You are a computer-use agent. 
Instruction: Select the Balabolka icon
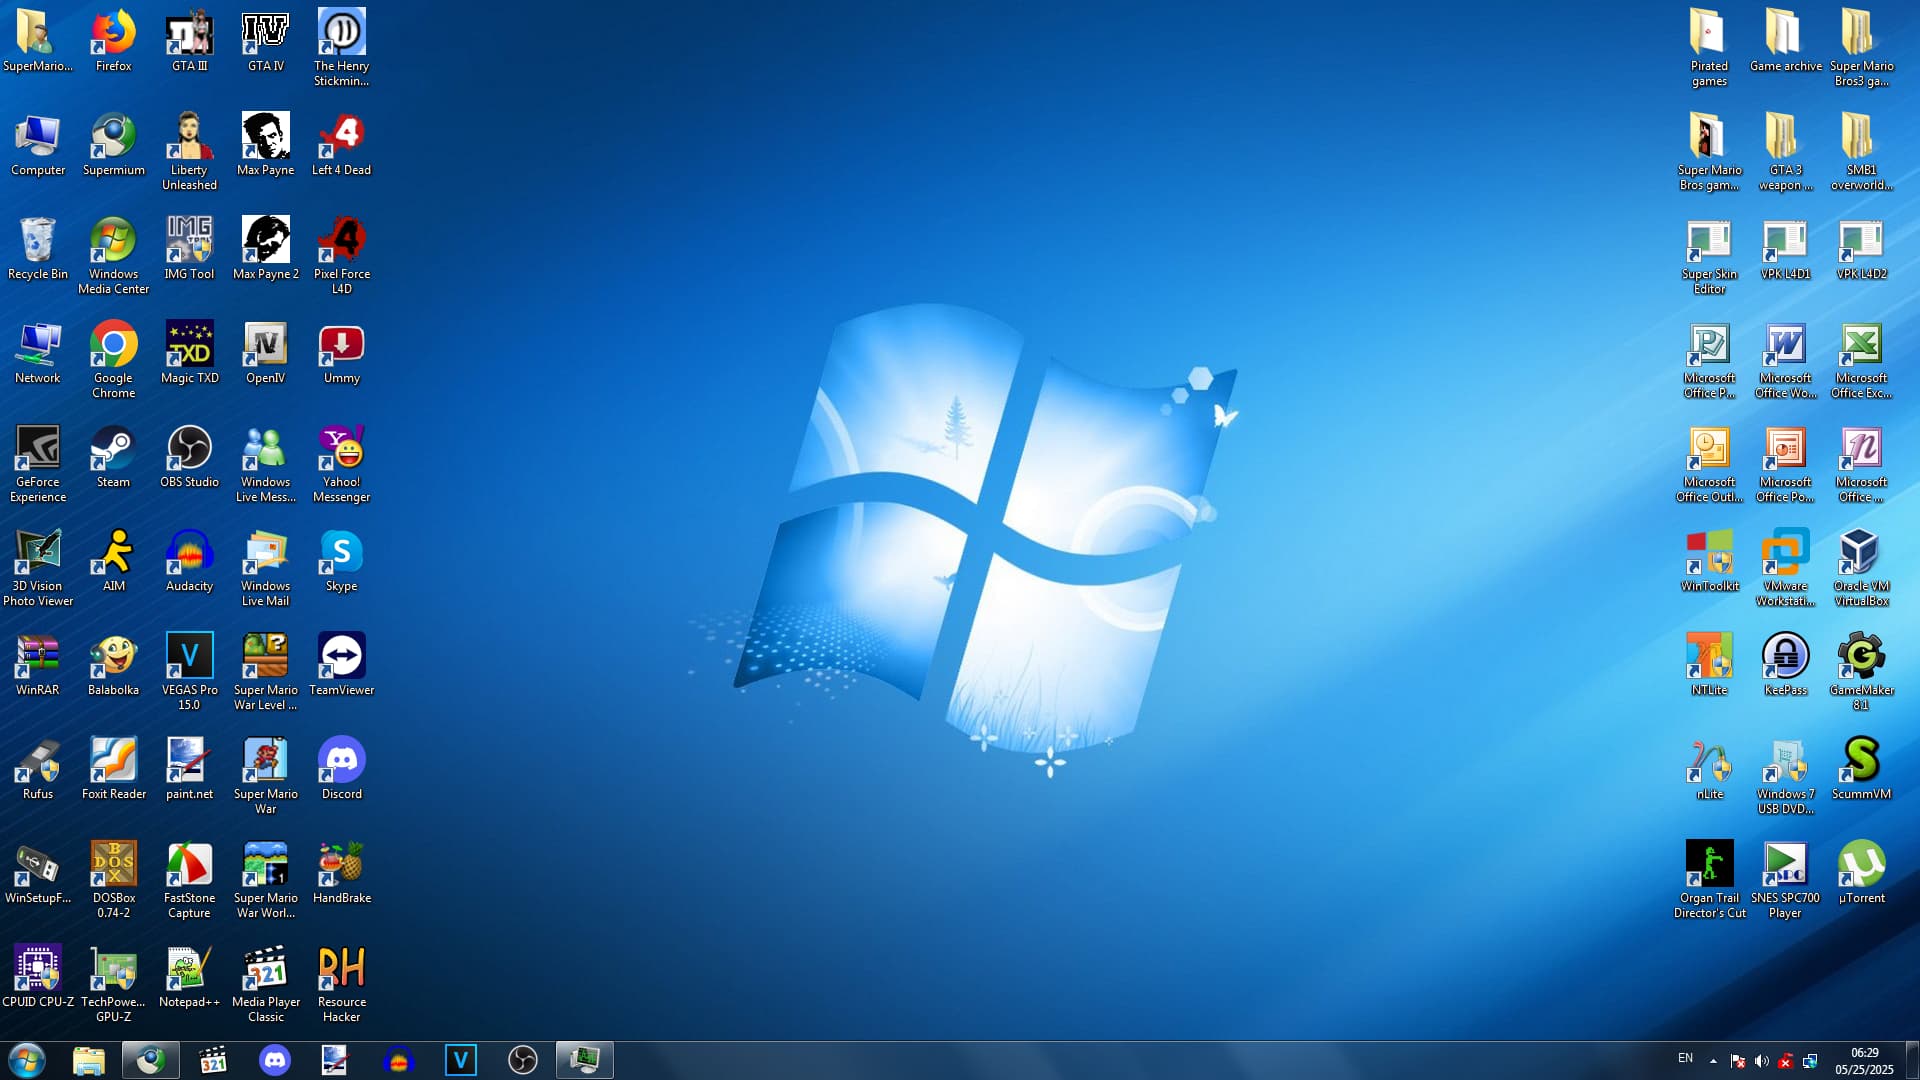point(113,664)
